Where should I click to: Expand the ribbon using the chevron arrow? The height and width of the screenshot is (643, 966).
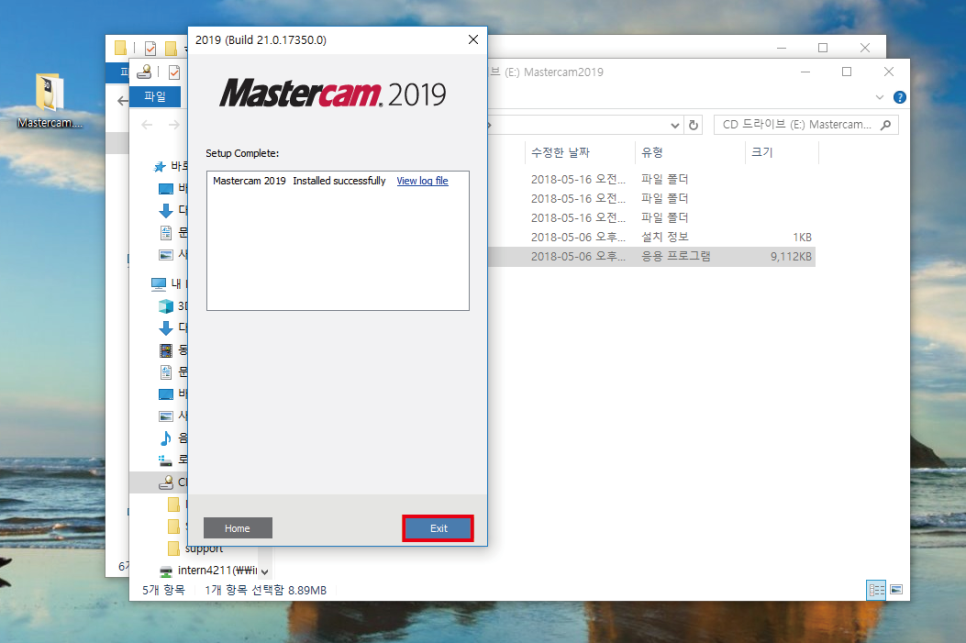coord(880,97)
